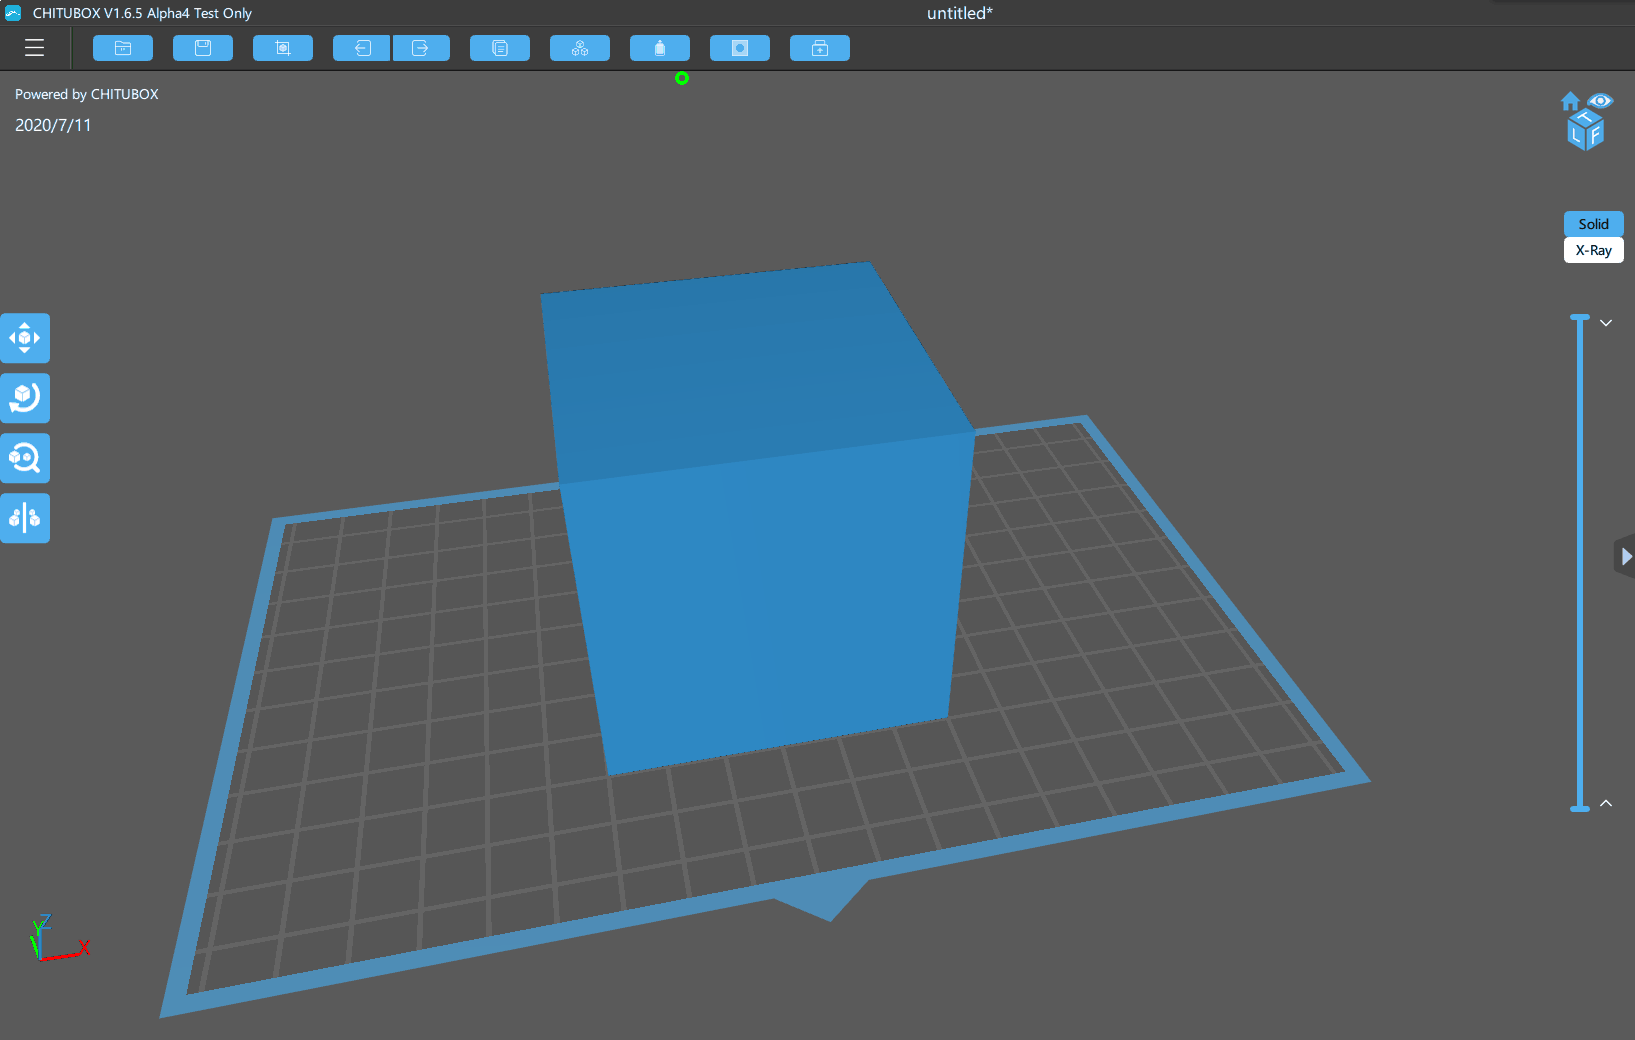
Task: Select the blue cube model
Action: 760,520
